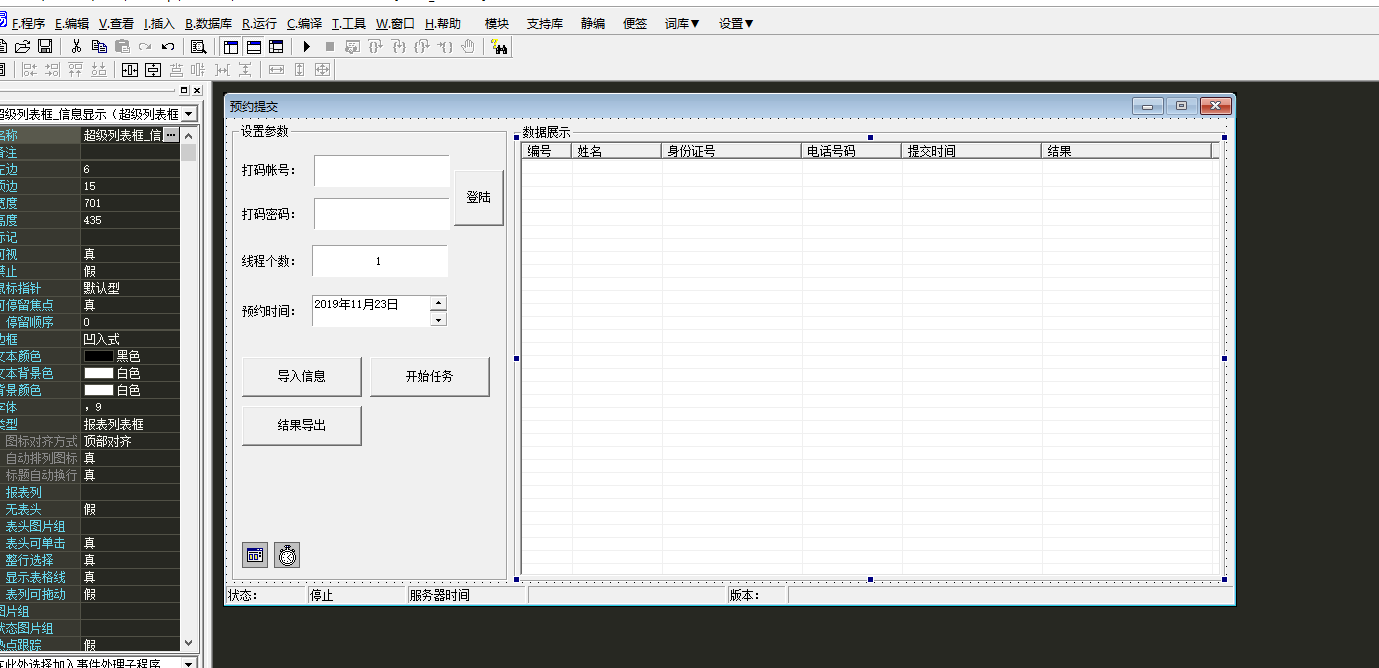Open the component selector dropdown in property panel
The image size is (1379, 668).
189,115
